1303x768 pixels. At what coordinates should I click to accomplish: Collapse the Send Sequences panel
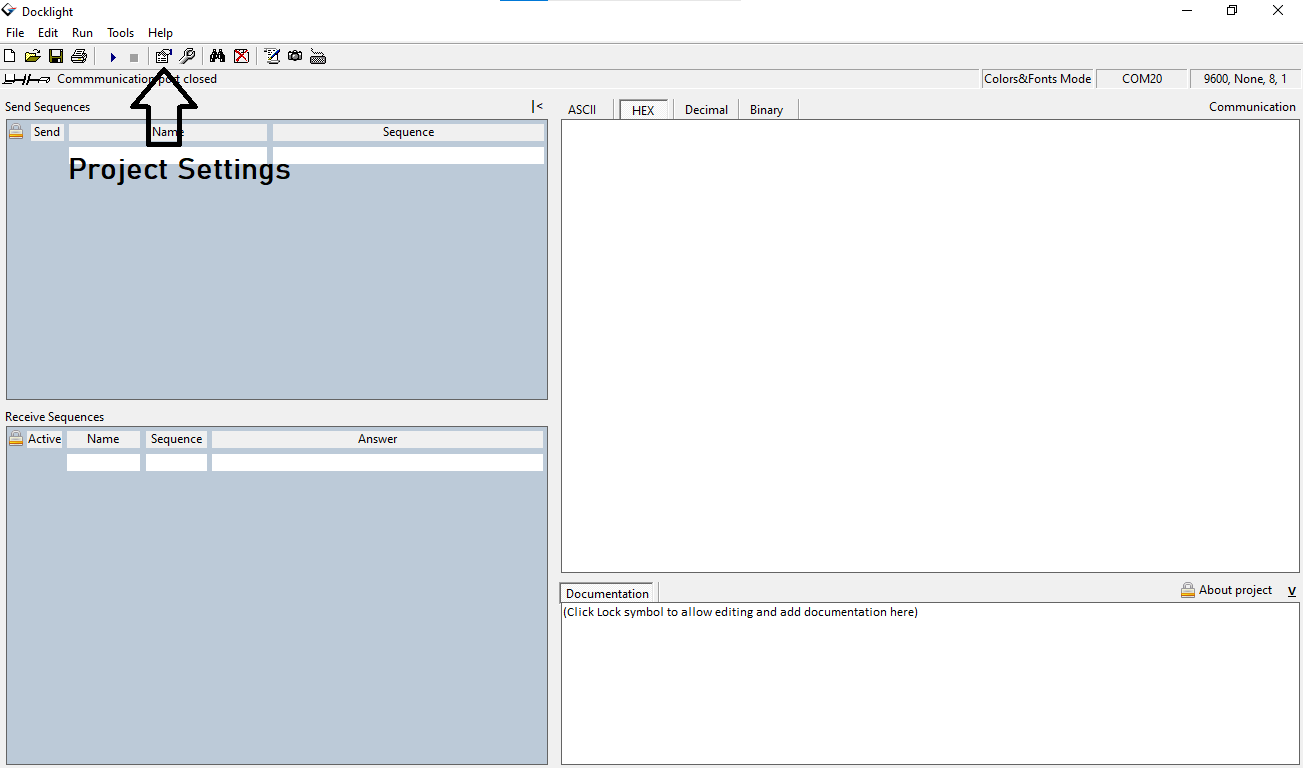click(x=537, y=106)
